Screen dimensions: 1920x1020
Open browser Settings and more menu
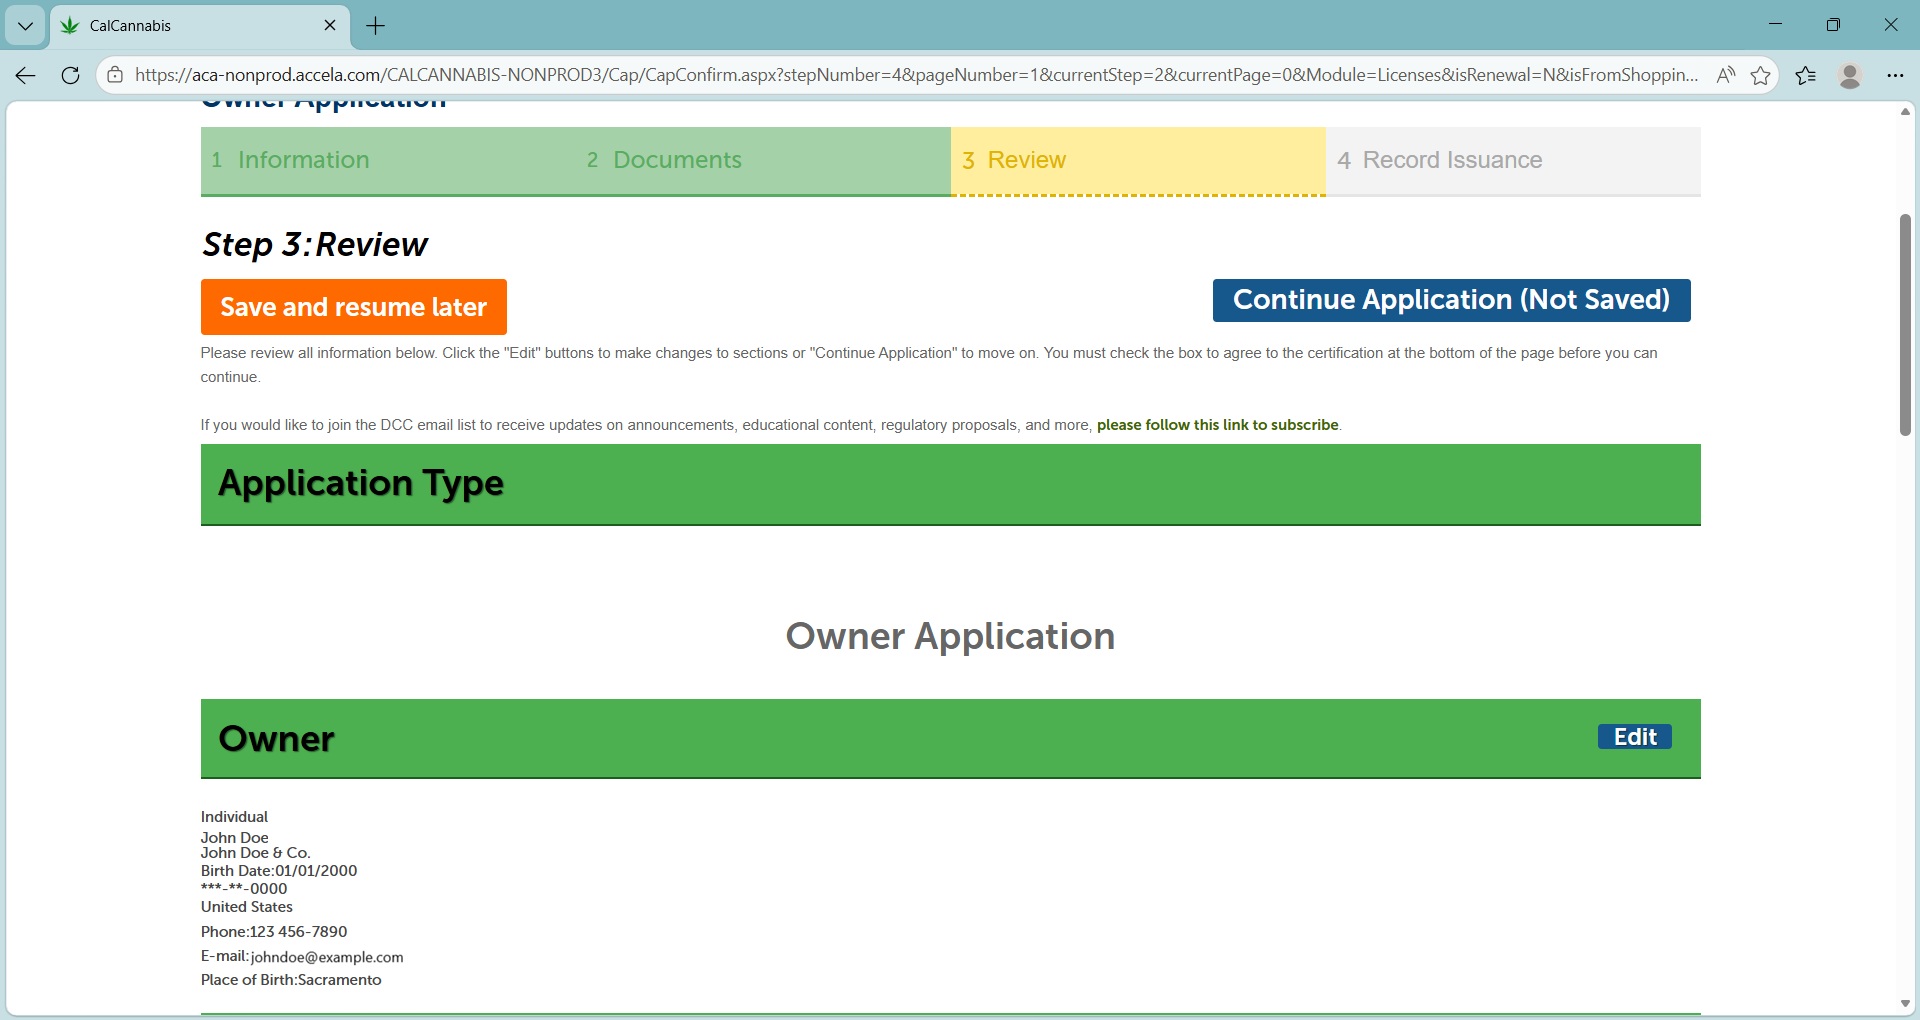pos(1895,75)
